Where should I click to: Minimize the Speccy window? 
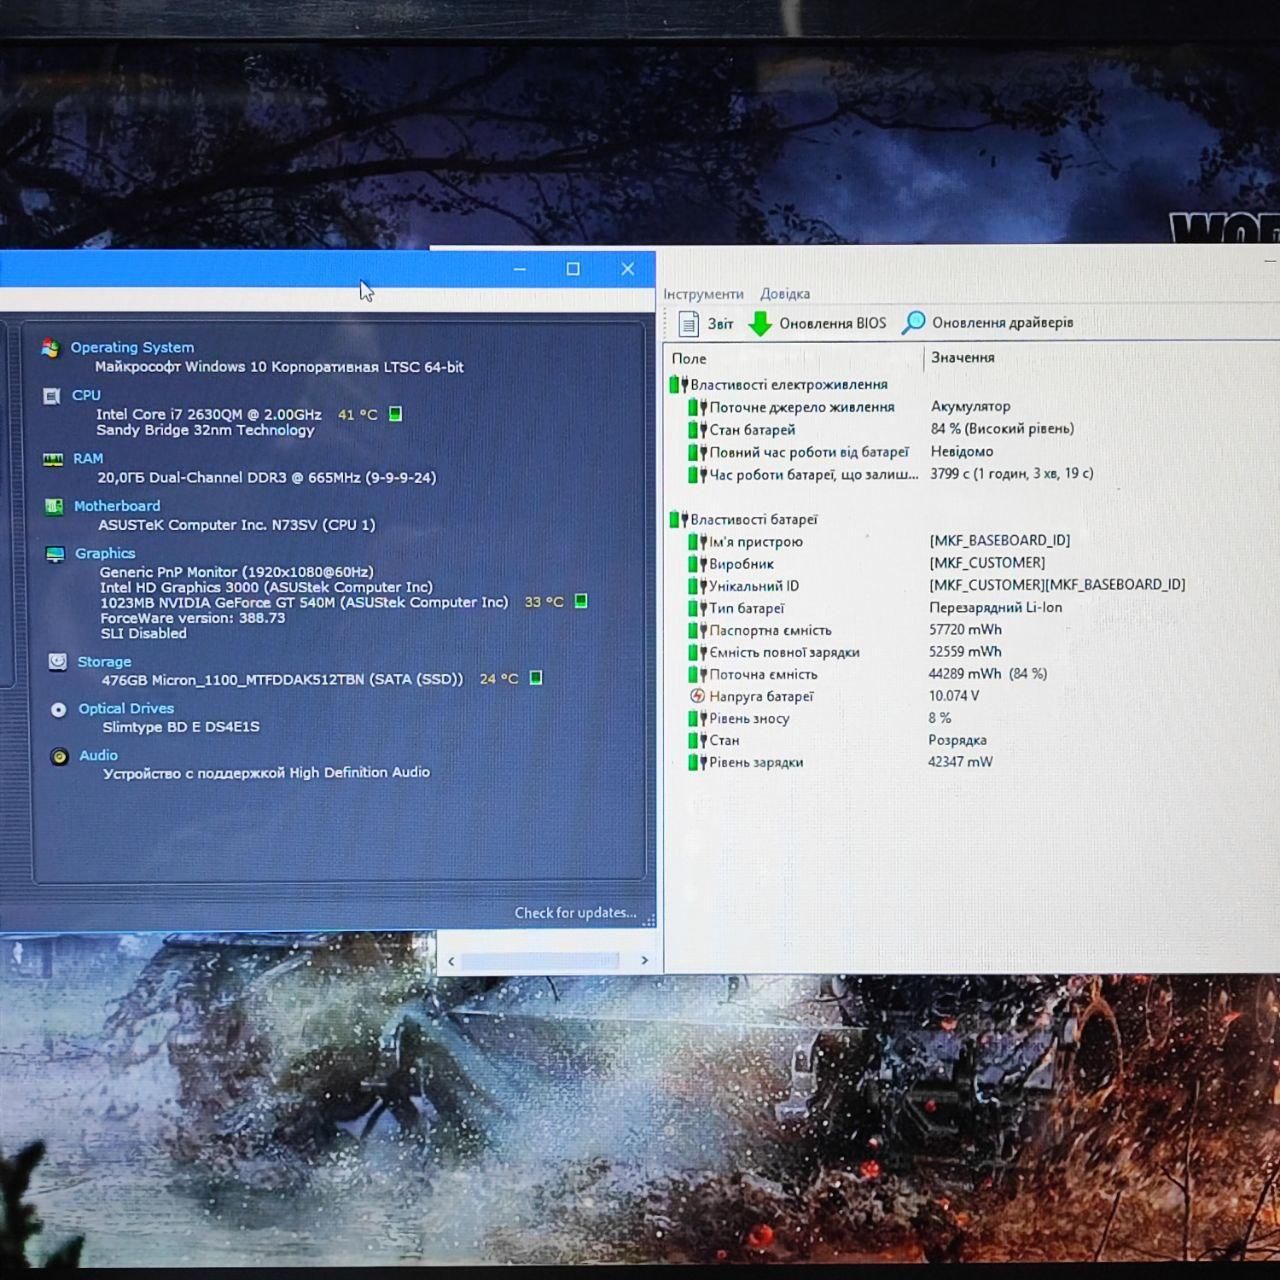(x=520, y=269)
